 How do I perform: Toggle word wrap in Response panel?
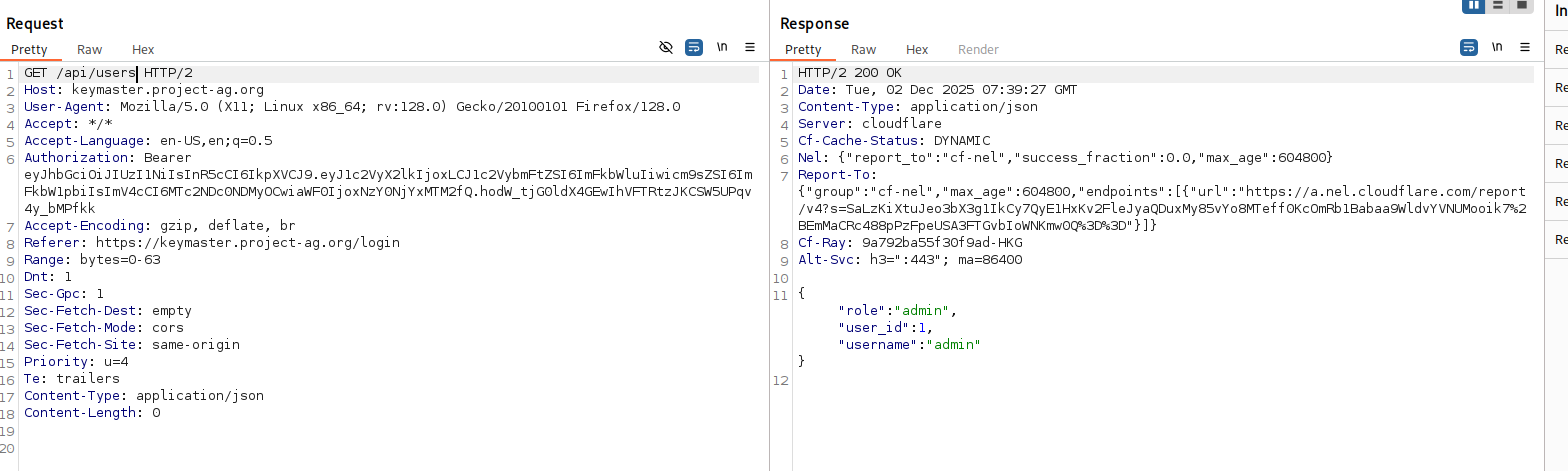[1469, 47]
